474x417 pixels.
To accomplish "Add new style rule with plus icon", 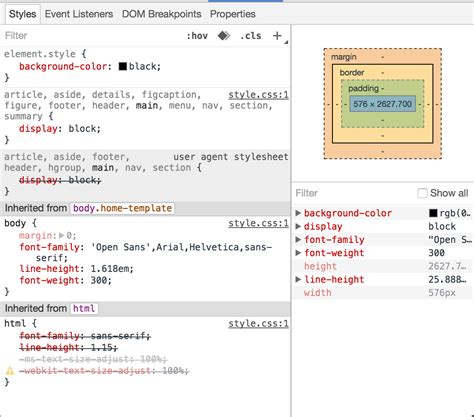I will tap(277, 35).
